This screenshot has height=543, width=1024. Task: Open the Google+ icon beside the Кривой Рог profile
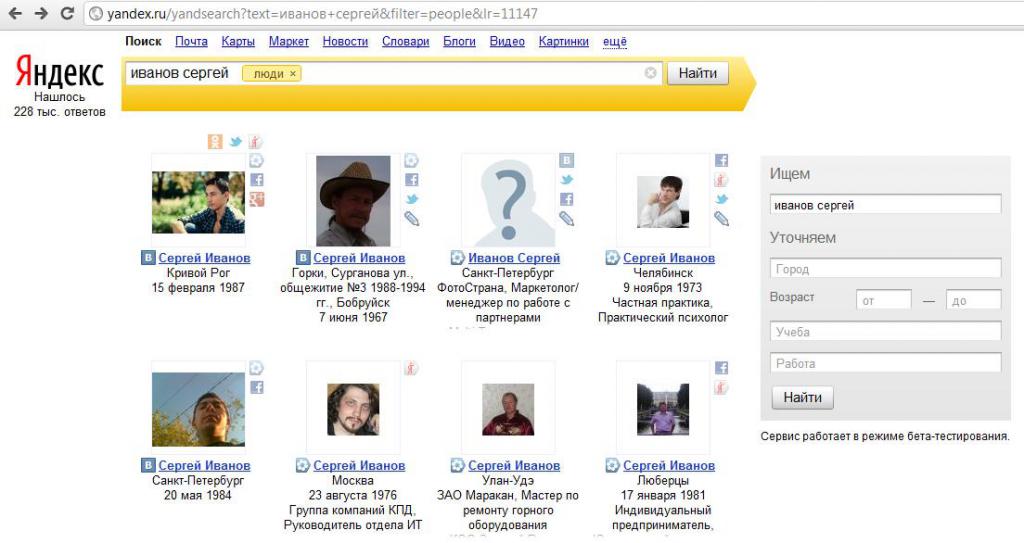click(x=257, y=199)
